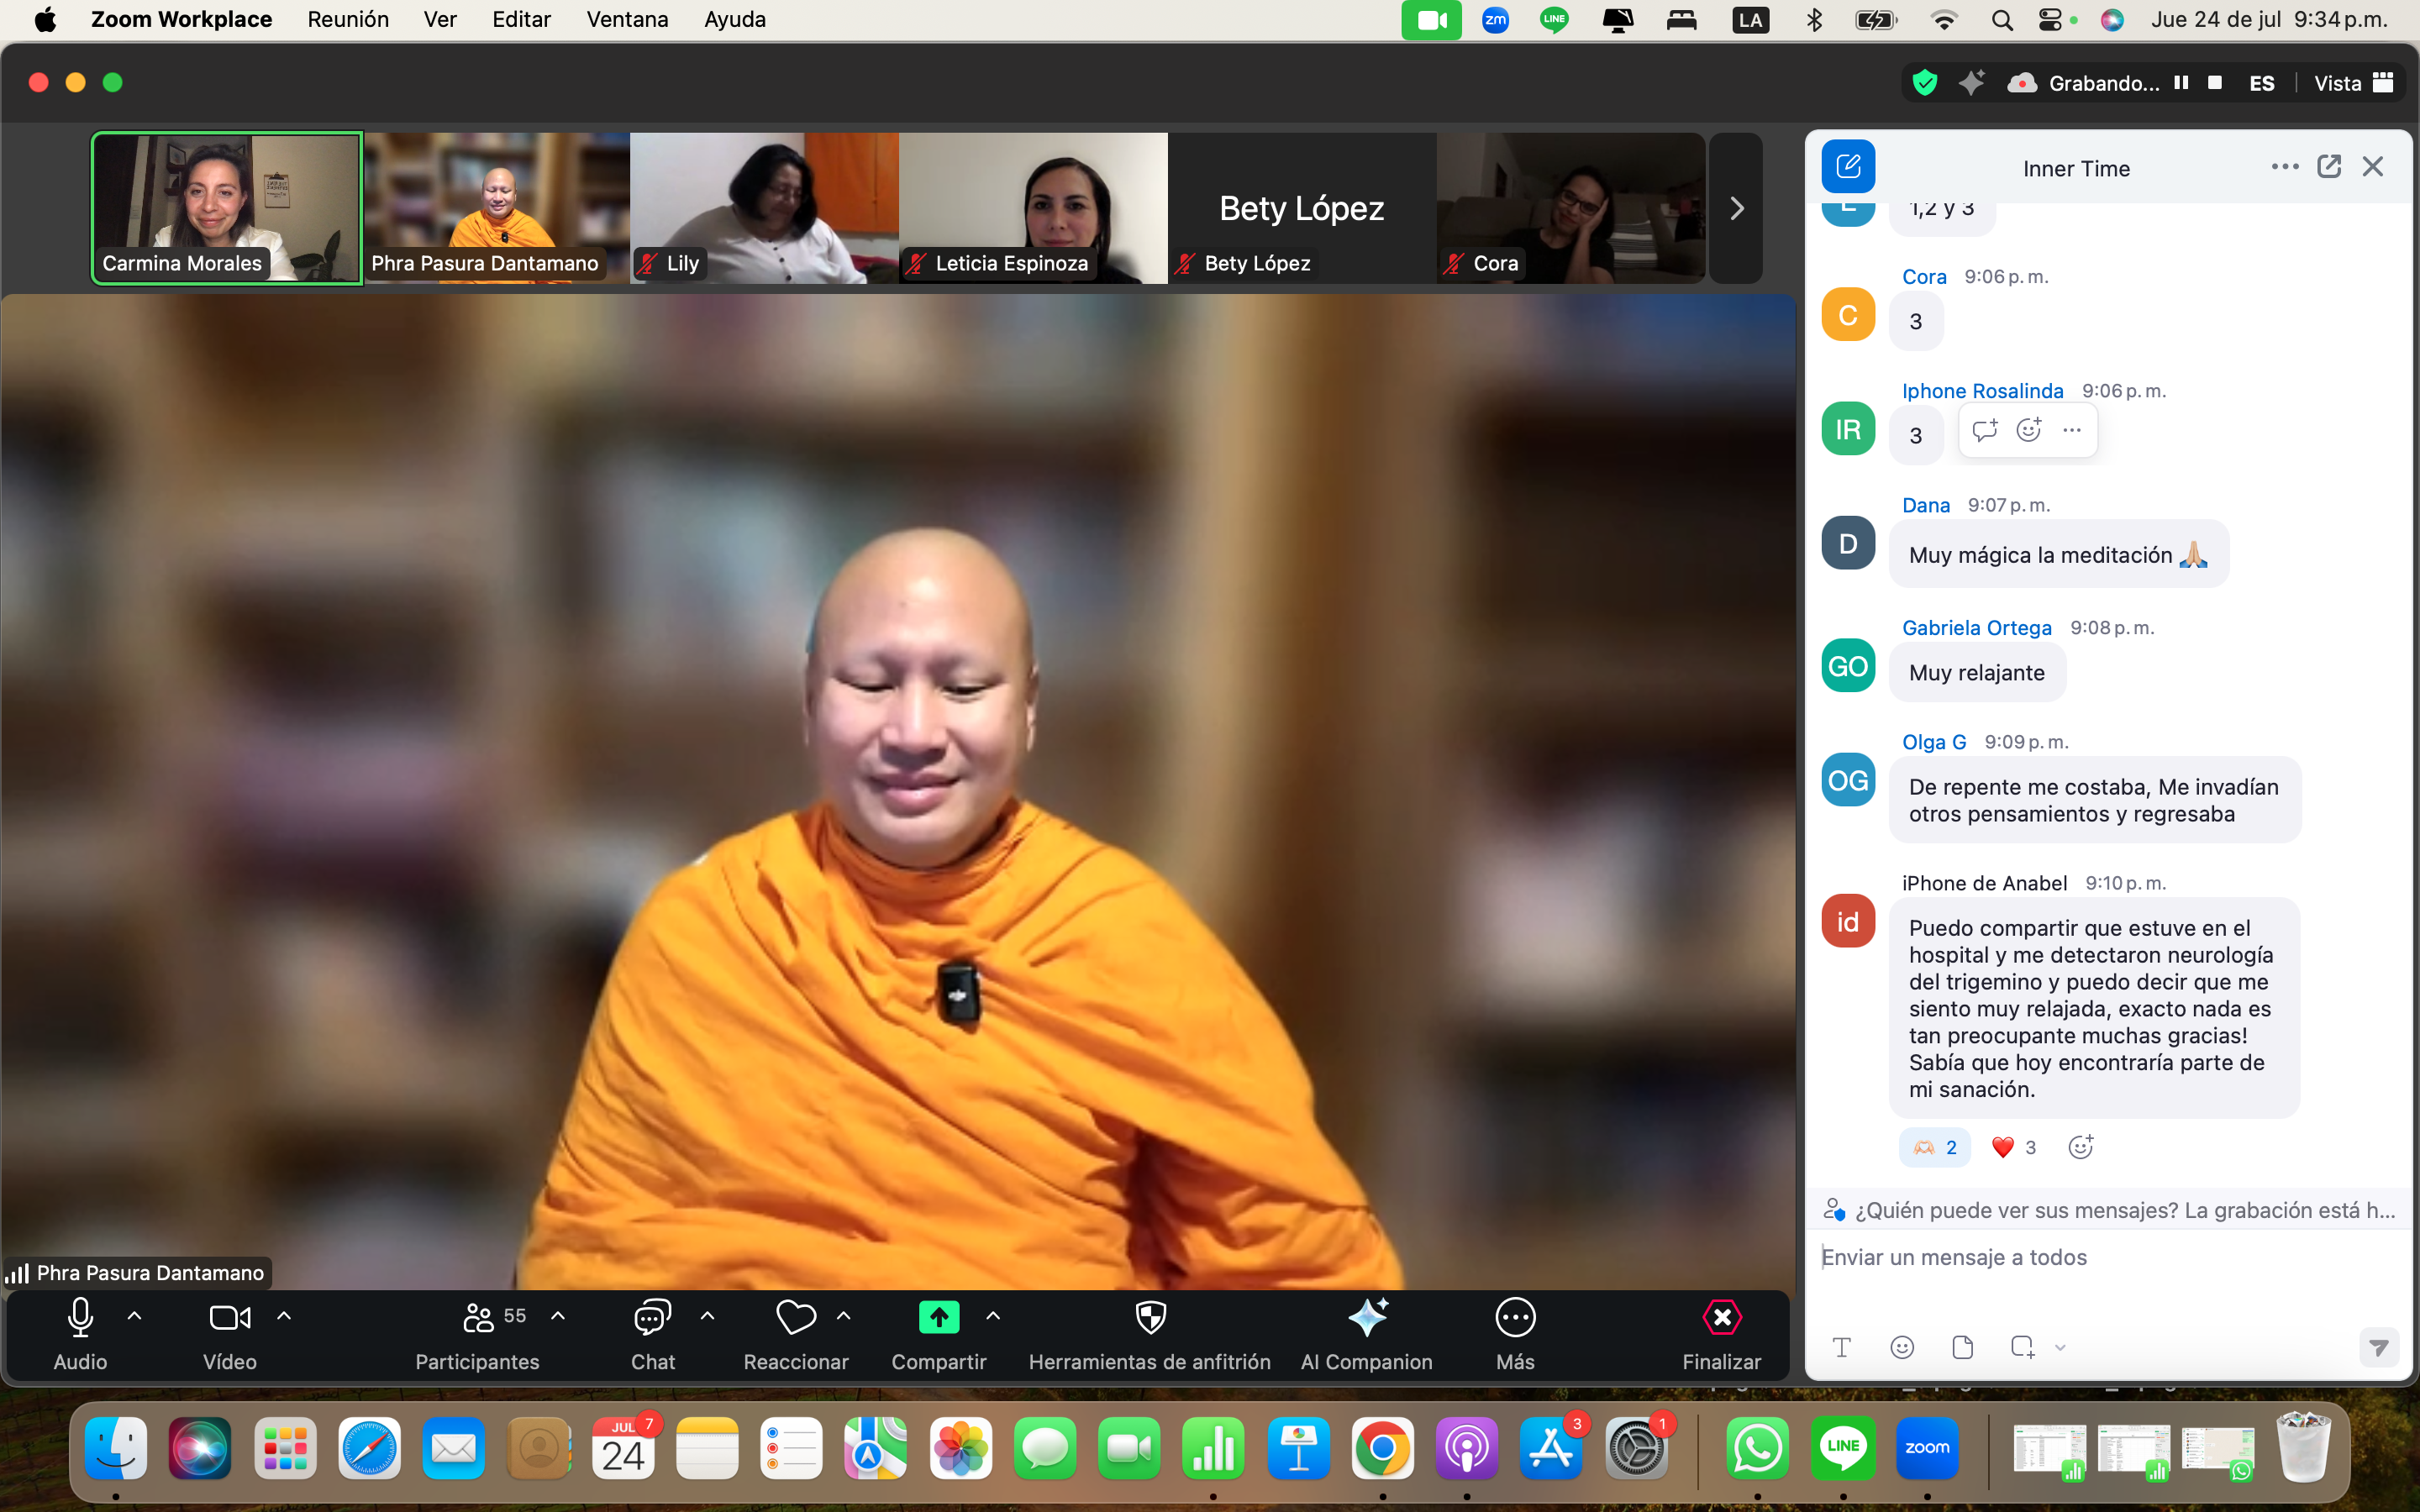This screenshot has width=2420, height=1512.
Task: Select the Bety López participant tile
Action: click(1302, 208)
